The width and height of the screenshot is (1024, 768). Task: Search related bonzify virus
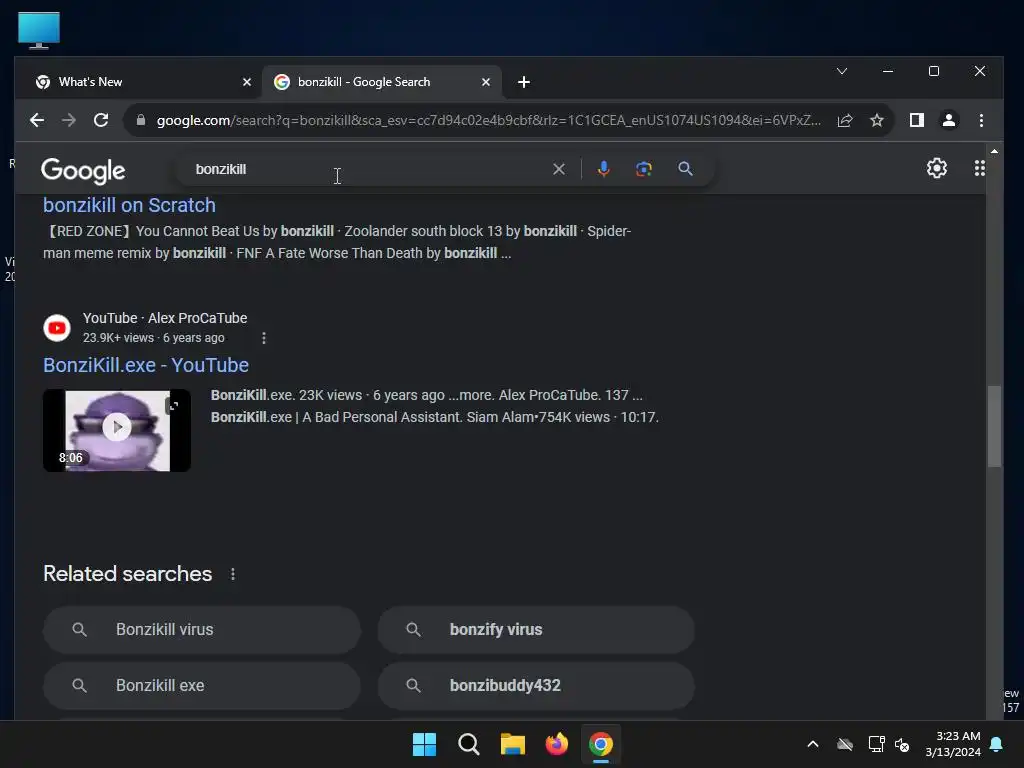(x=536, y=630)
